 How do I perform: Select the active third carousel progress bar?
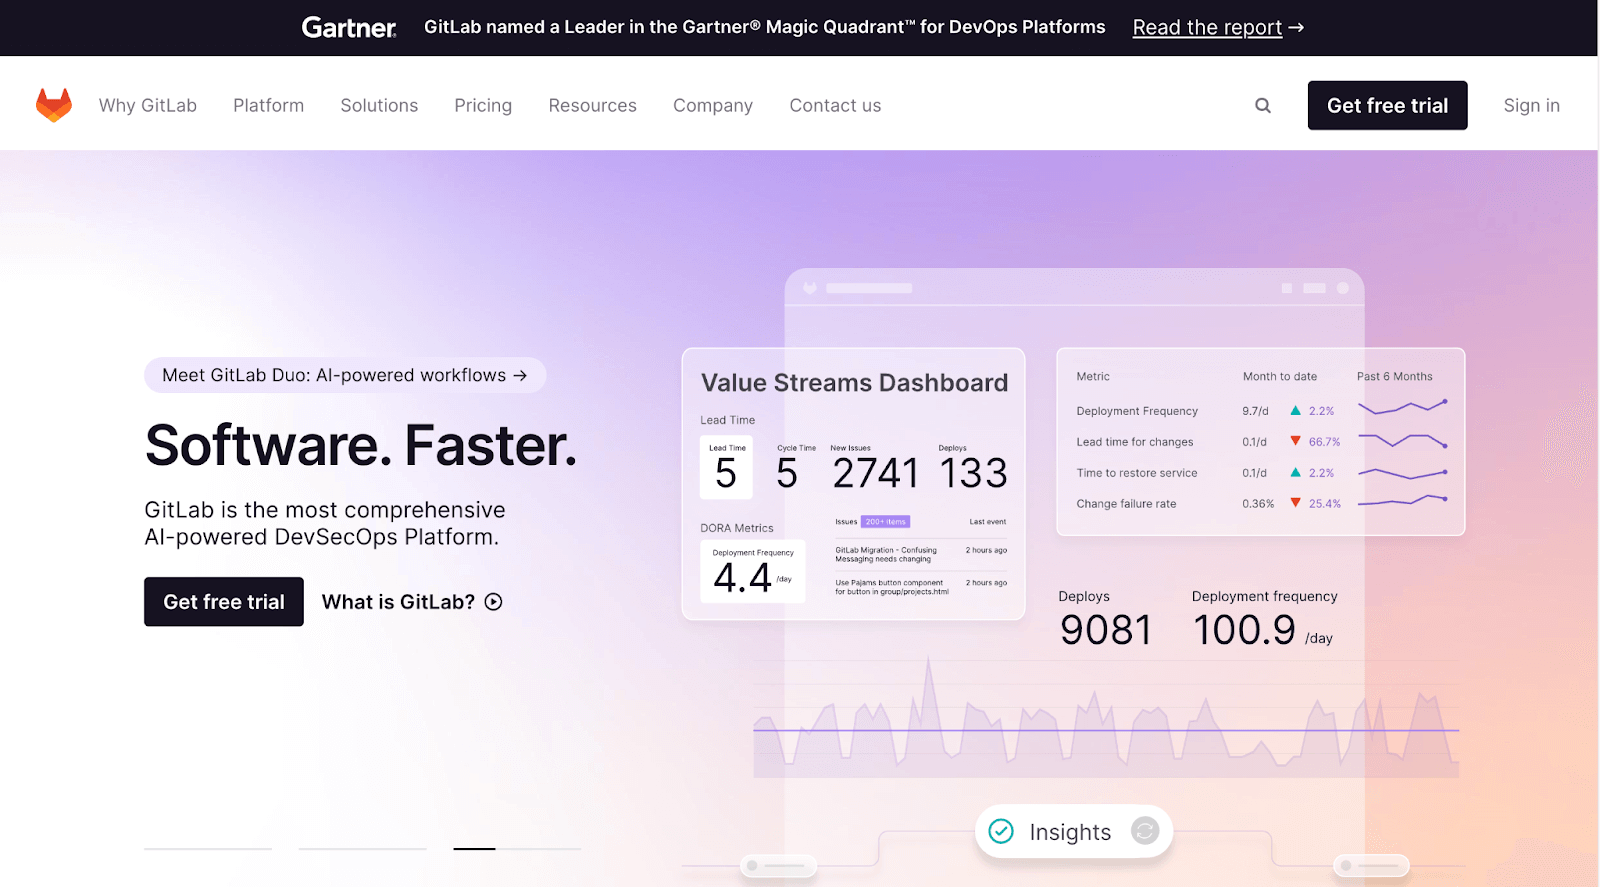(x=517, y=849)
